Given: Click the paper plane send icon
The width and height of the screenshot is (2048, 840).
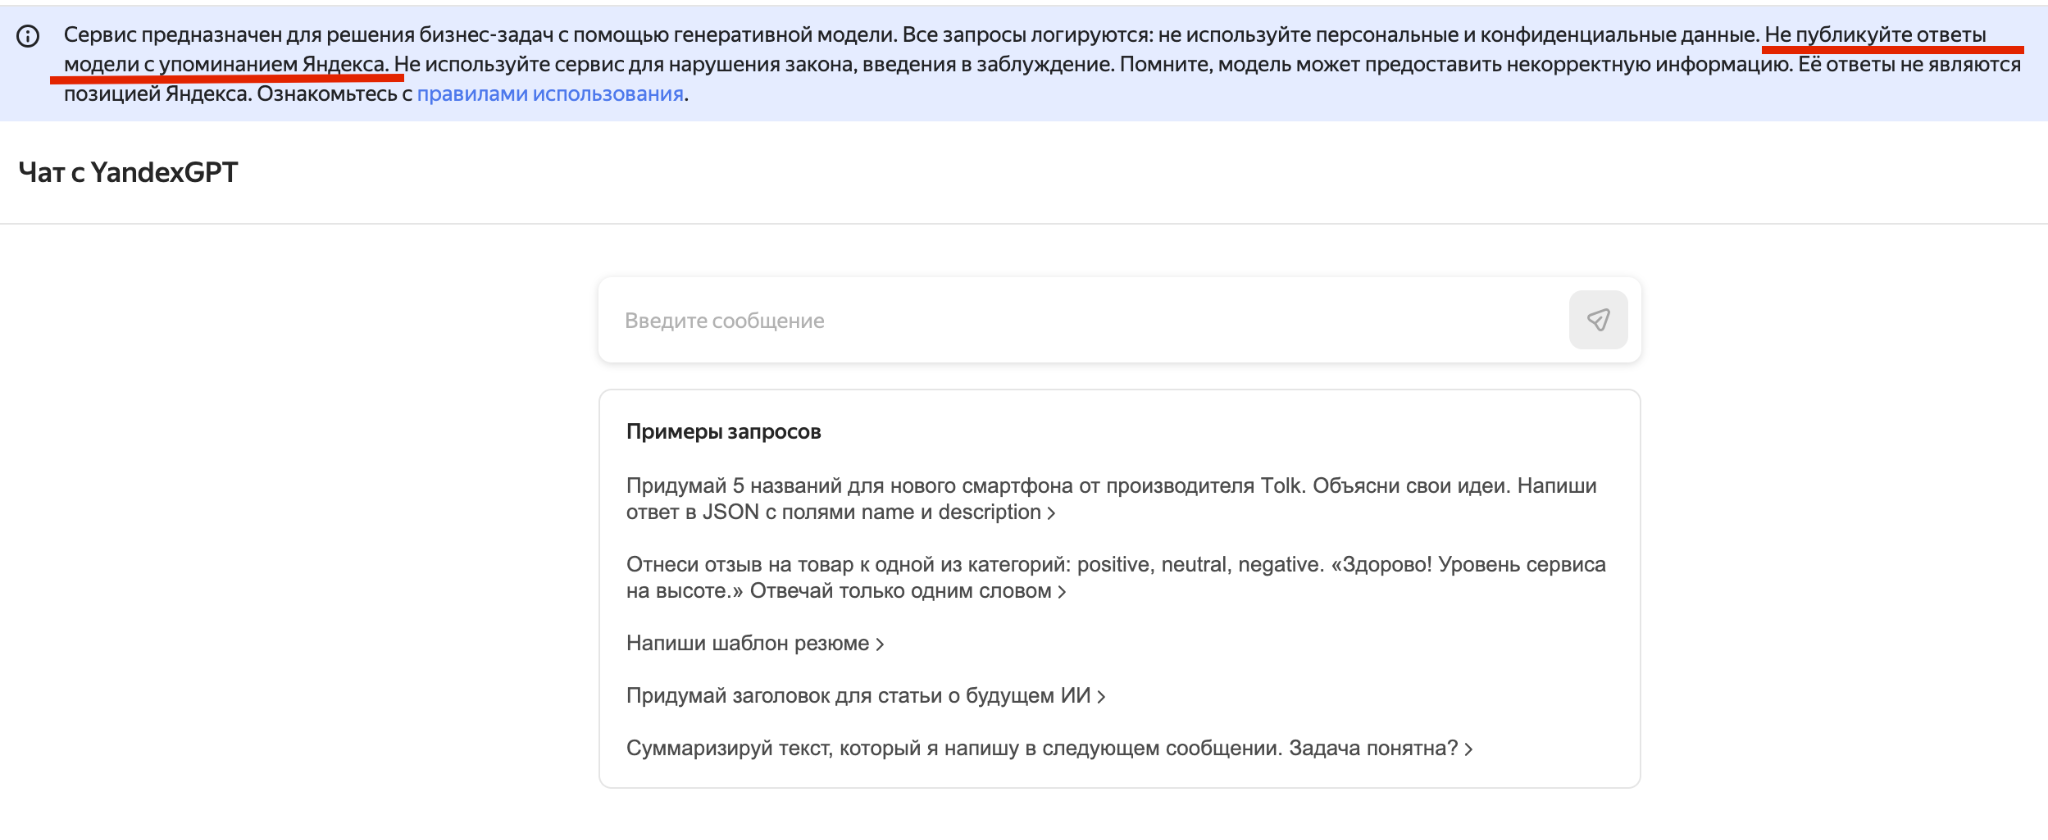Looking at the screenshot, I should coord(1598,320).
